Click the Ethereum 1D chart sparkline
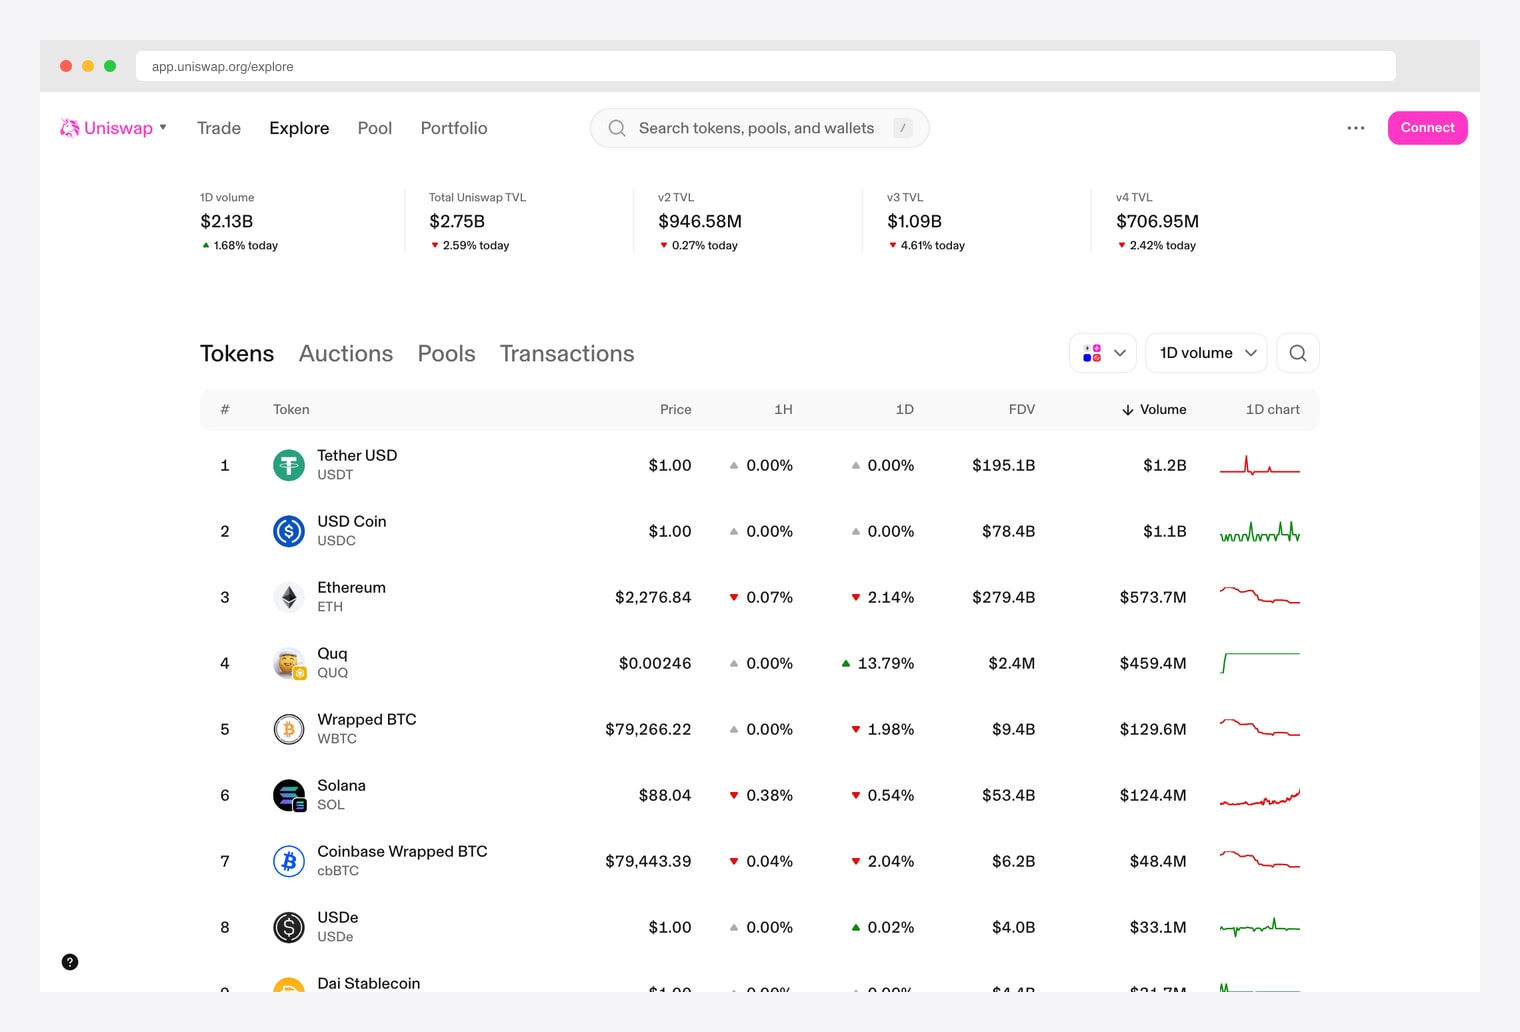The height and width of the screenshot is (1032, 1520). [x=1260, y=596]
